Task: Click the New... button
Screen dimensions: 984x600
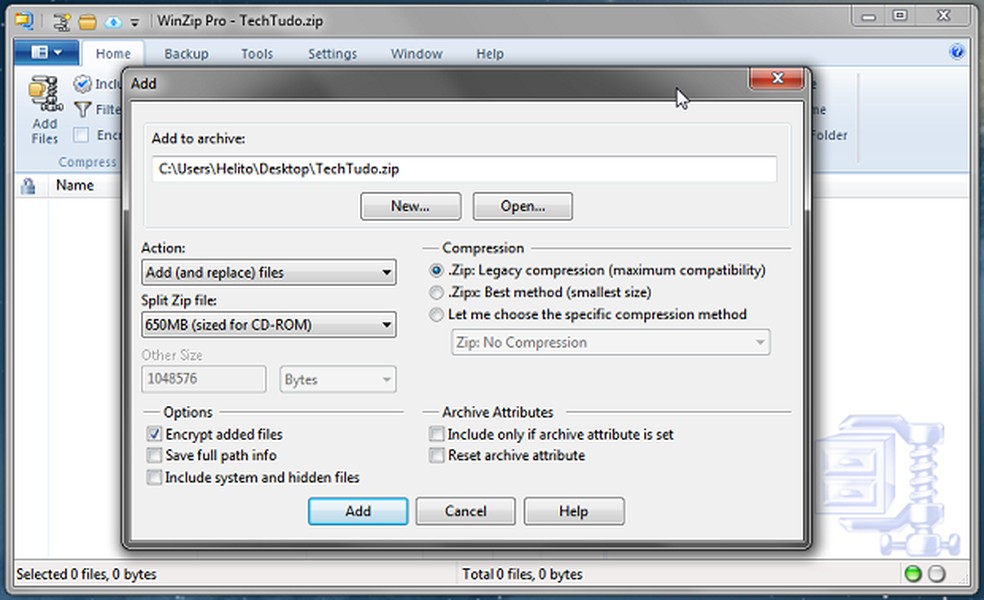Action: pos(410,206)
